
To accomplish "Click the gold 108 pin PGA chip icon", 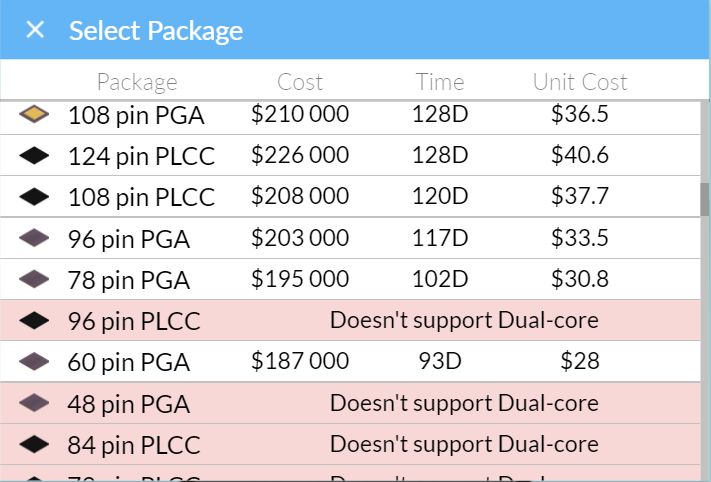I will pos(34,114).
